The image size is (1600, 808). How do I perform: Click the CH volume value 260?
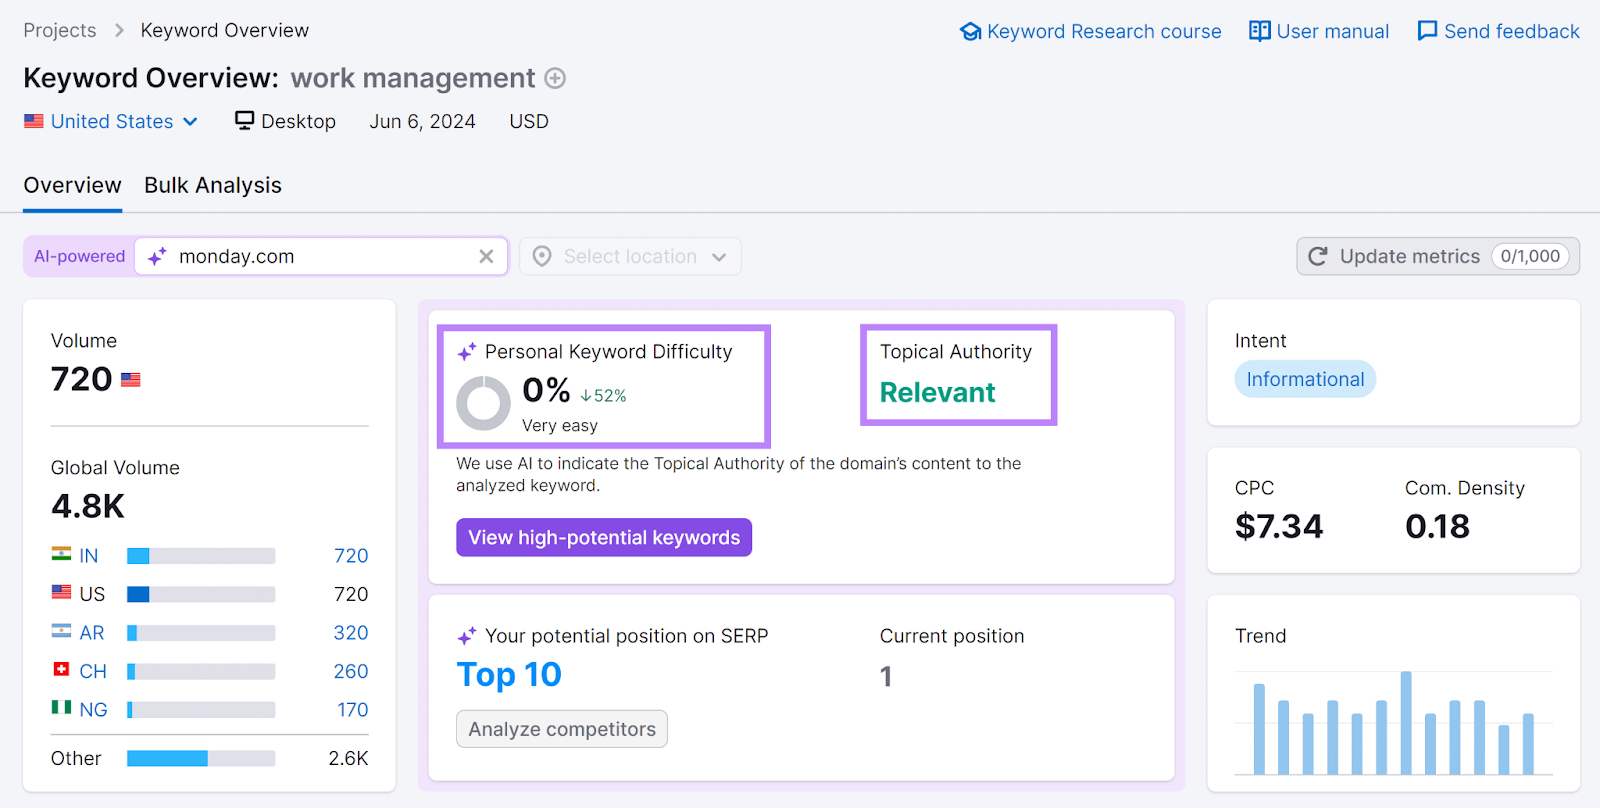click(351, 672)
